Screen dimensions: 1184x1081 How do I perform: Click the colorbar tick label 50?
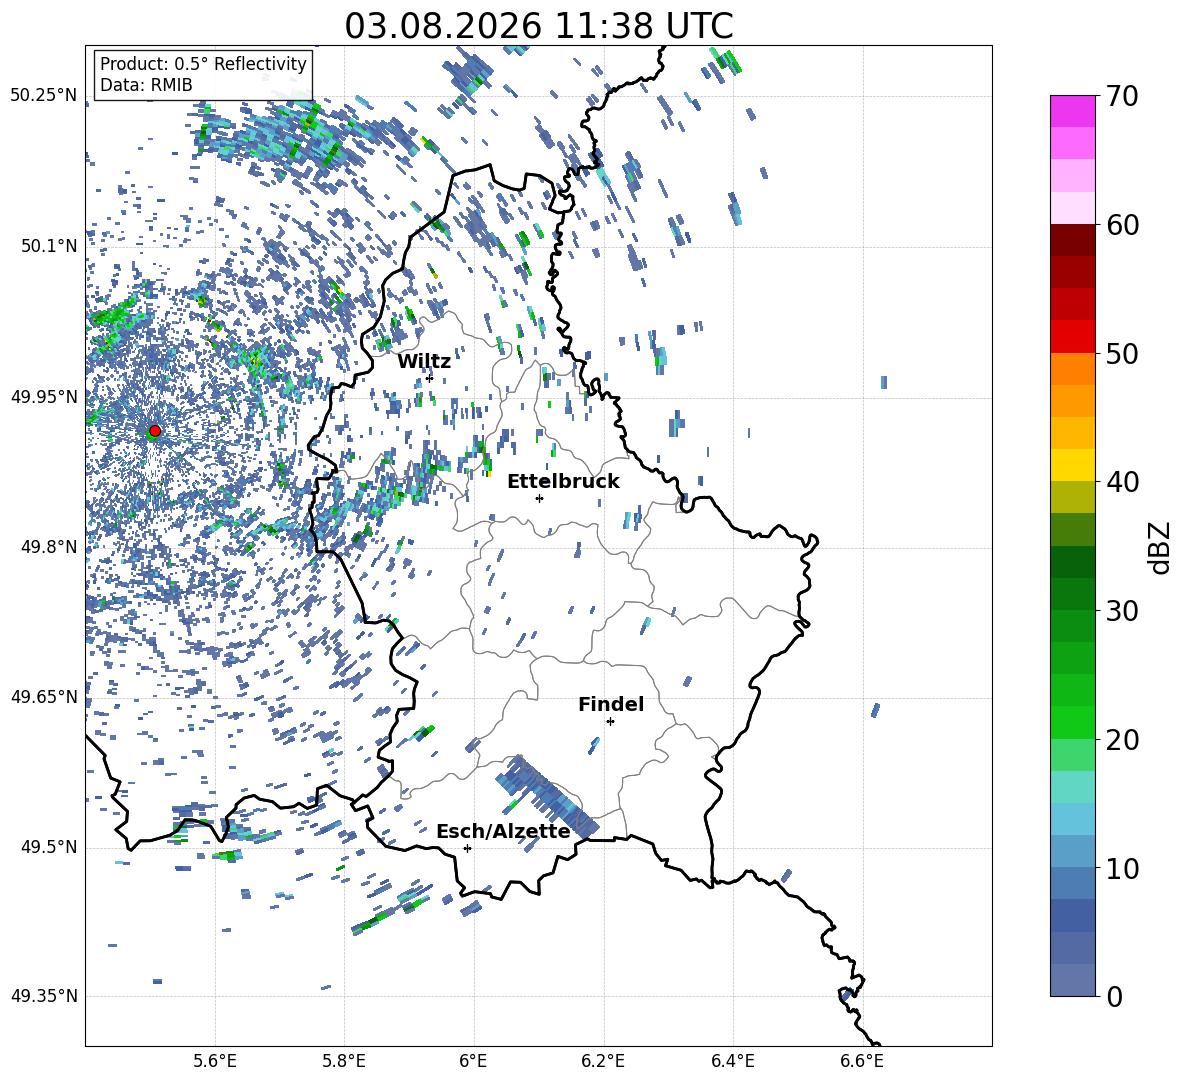coord(1122,354)
